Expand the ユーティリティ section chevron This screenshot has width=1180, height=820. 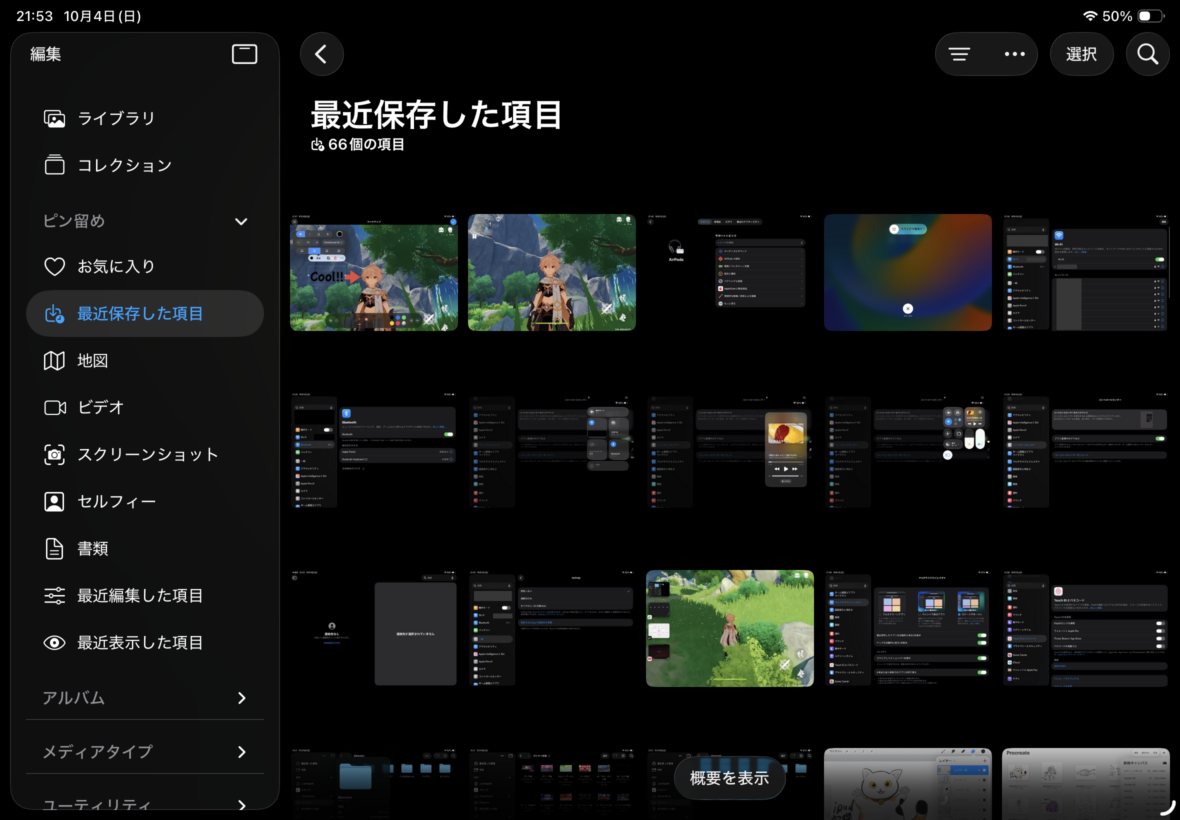pyautogui.click(x=242, y=805)
